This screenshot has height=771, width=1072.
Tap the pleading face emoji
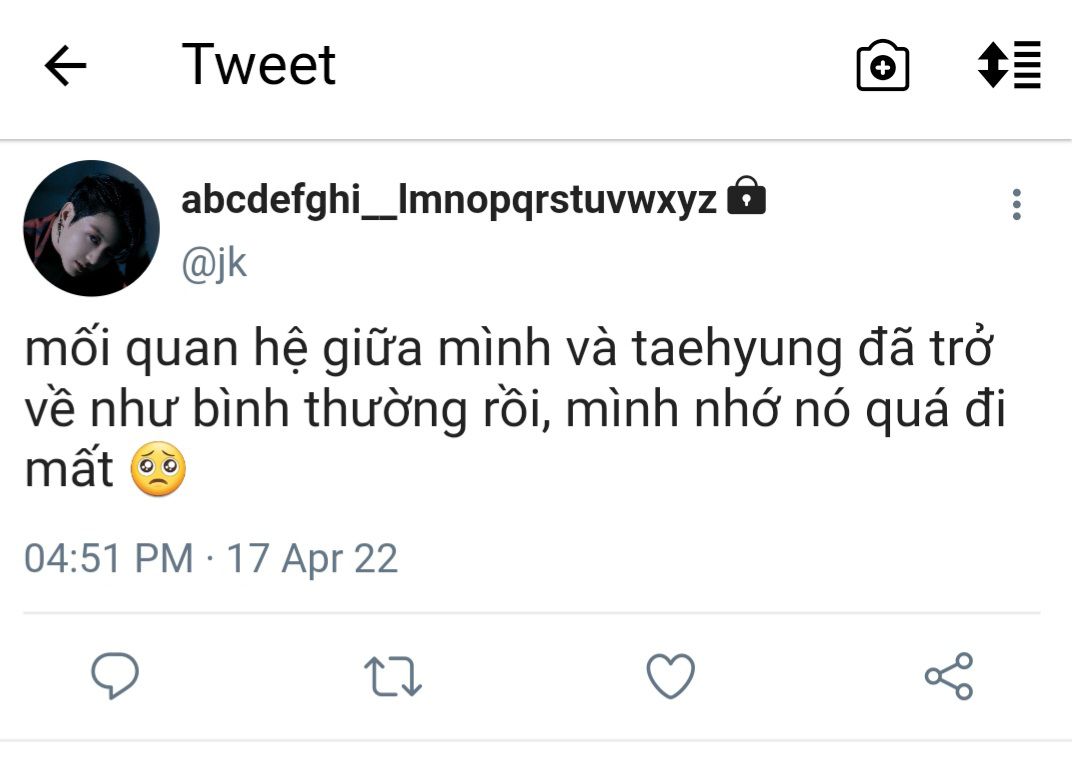tap(158, 473)
